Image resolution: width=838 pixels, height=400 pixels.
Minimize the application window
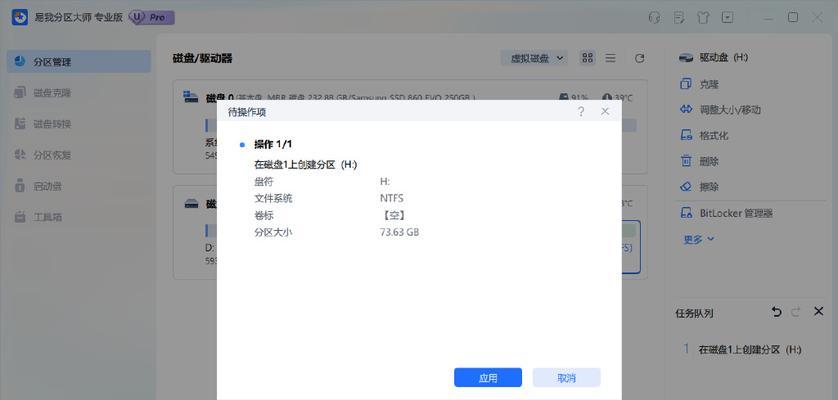(768, 18)
